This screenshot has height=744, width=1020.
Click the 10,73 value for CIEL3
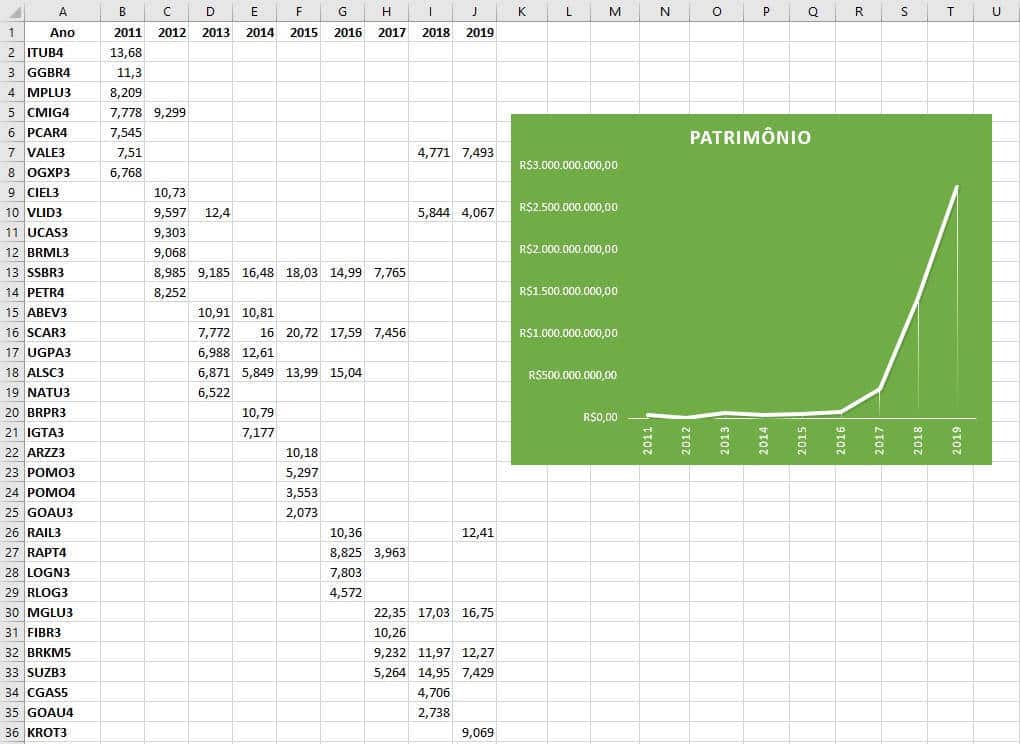pos(167,193)
